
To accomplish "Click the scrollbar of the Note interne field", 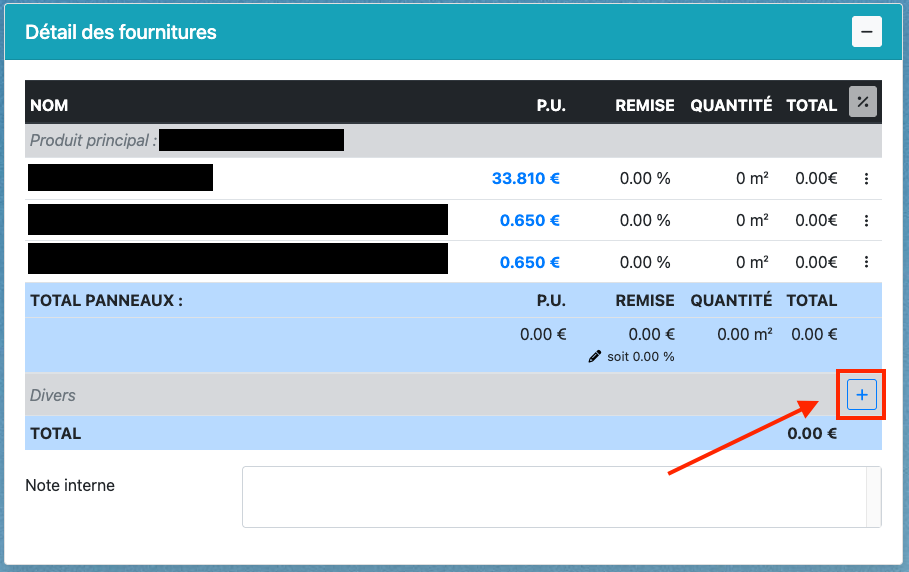I will (873, 496).
